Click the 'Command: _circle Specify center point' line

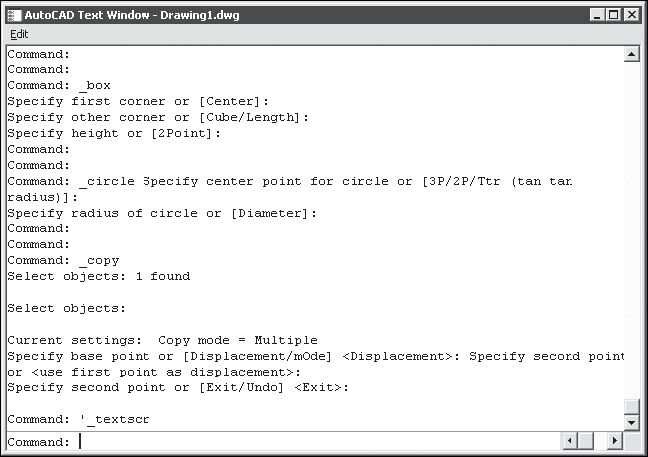click(x=290, y=181)
